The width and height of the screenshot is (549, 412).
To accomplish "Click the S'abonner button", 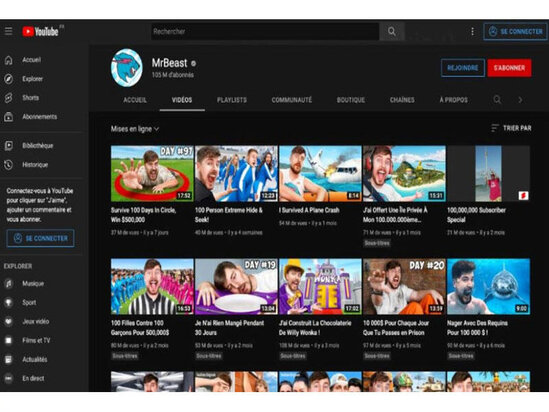I will click(509, 68).
